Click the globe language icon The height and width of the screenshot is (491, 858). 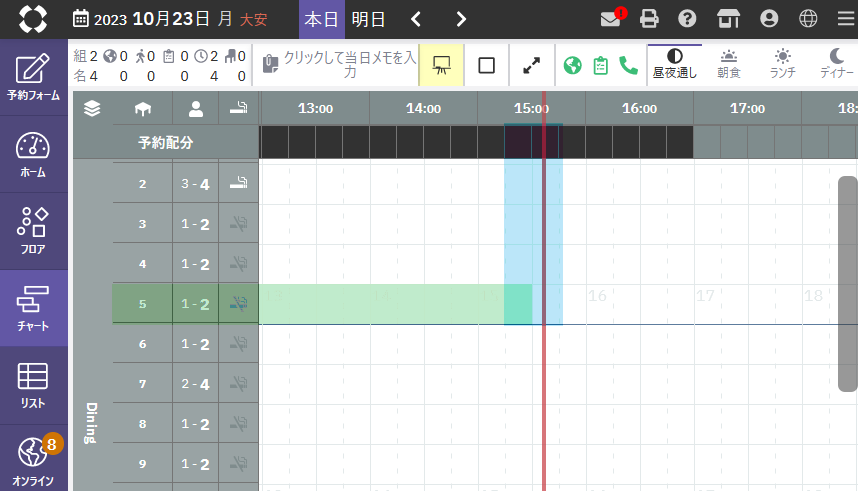[808, 19]
